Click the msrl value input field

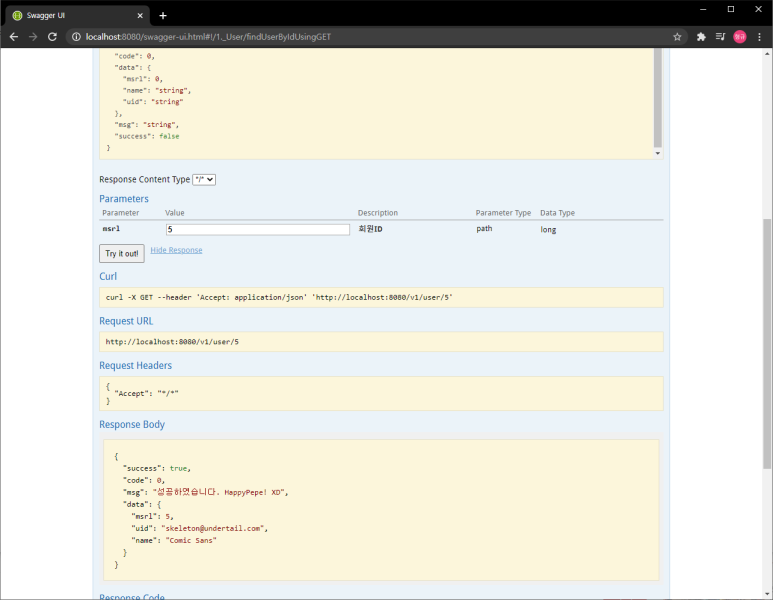pos(258,229)
